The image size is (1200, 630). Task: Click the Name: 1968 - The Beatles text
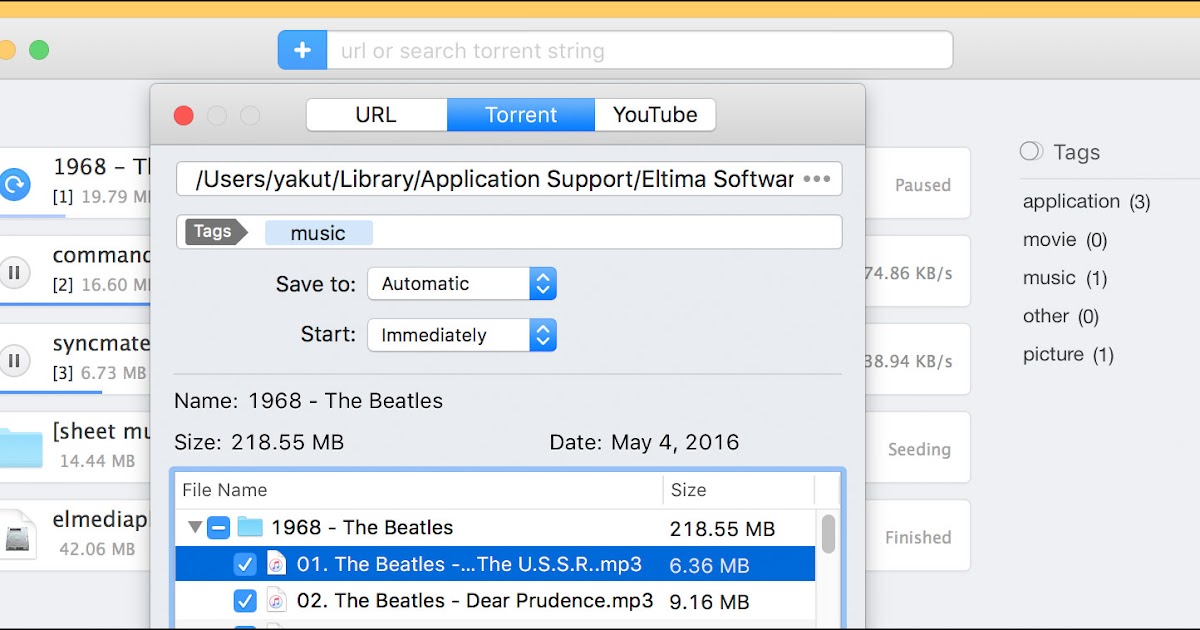[308, 401]
